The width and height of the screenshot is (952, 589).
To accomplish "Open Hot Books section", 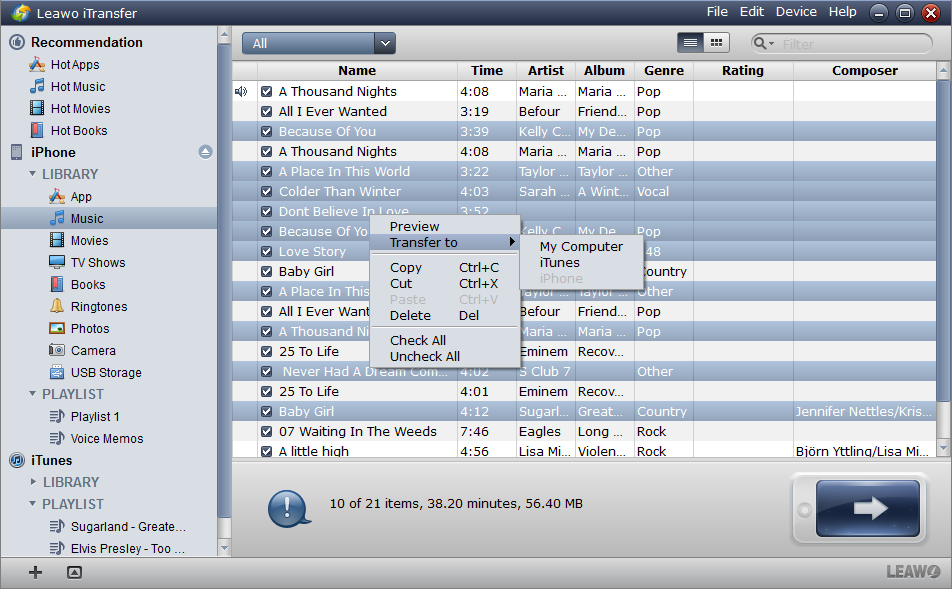I will coord(79,130).
